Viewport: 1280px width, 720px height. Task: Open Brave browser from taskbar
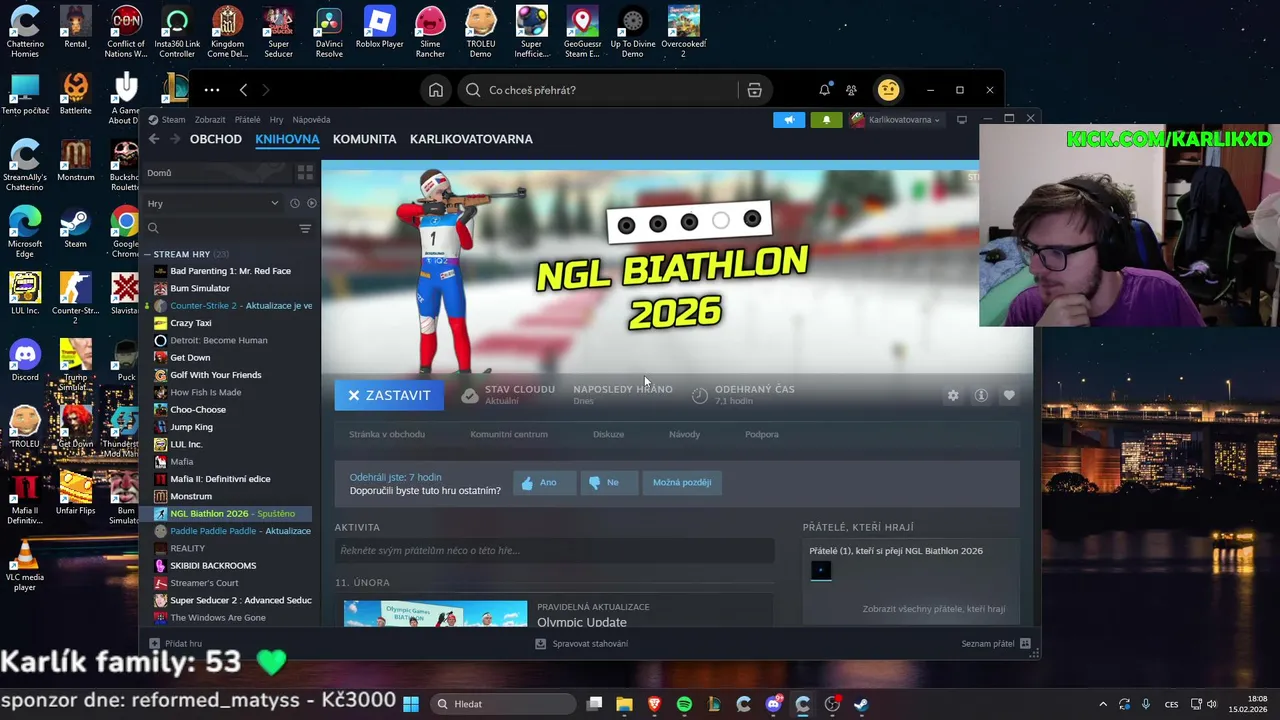tap(654, 704)
